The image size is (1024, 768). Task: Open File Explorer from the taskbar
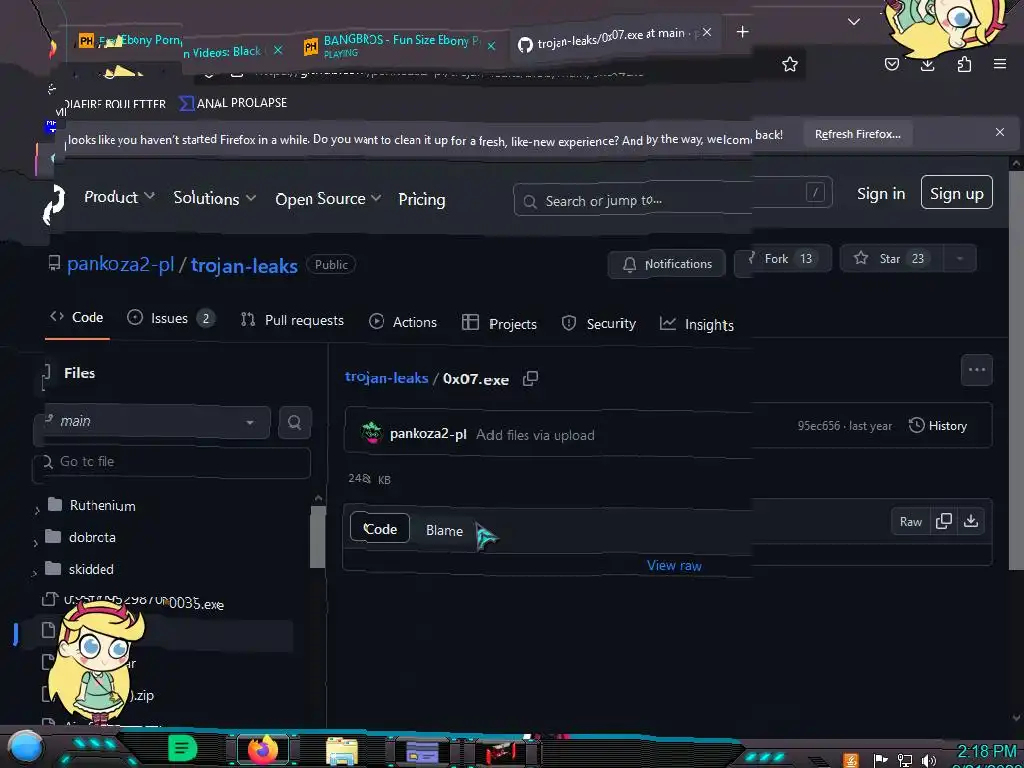342,750
